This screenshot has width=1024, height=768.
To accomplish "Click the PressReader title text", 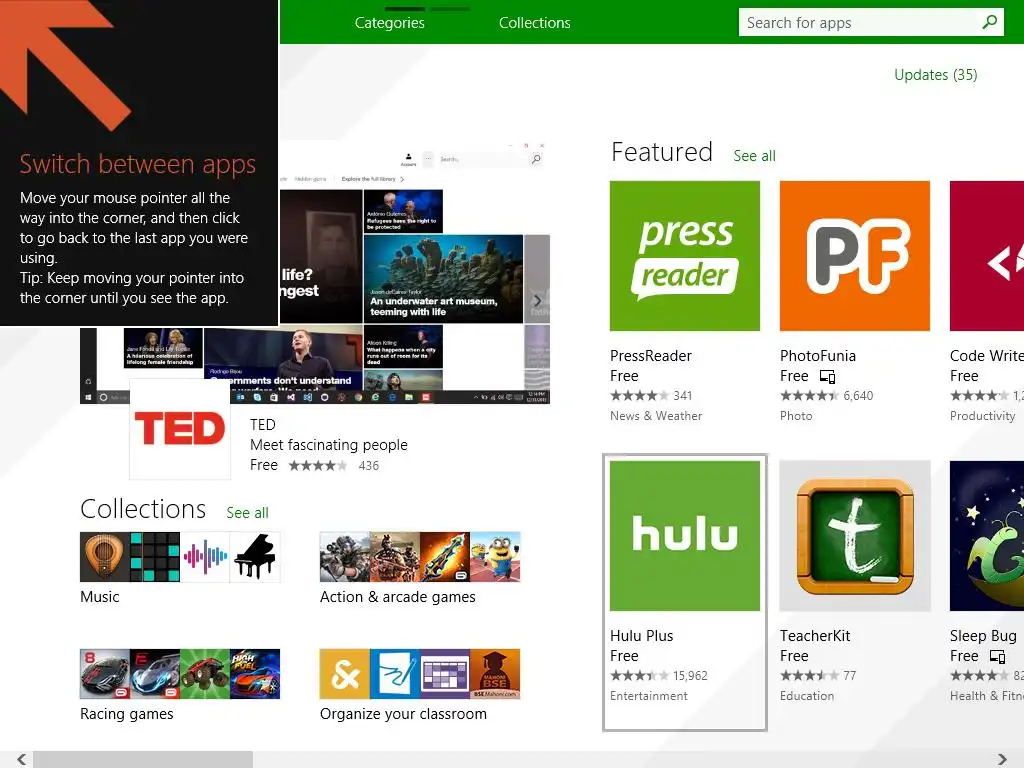I will click(x=650, y=356).
